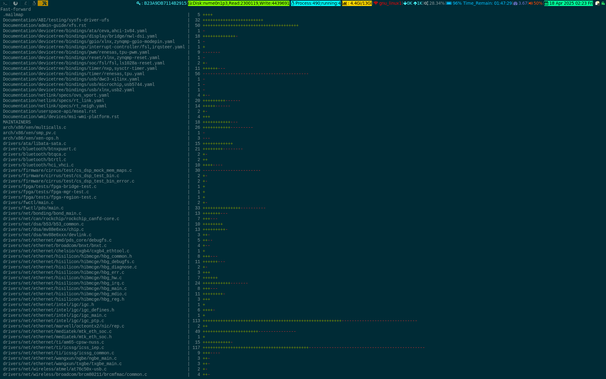Click drivers/ata/libata-sata.c line
Screen dimensions: 606x379
(34, 144)
